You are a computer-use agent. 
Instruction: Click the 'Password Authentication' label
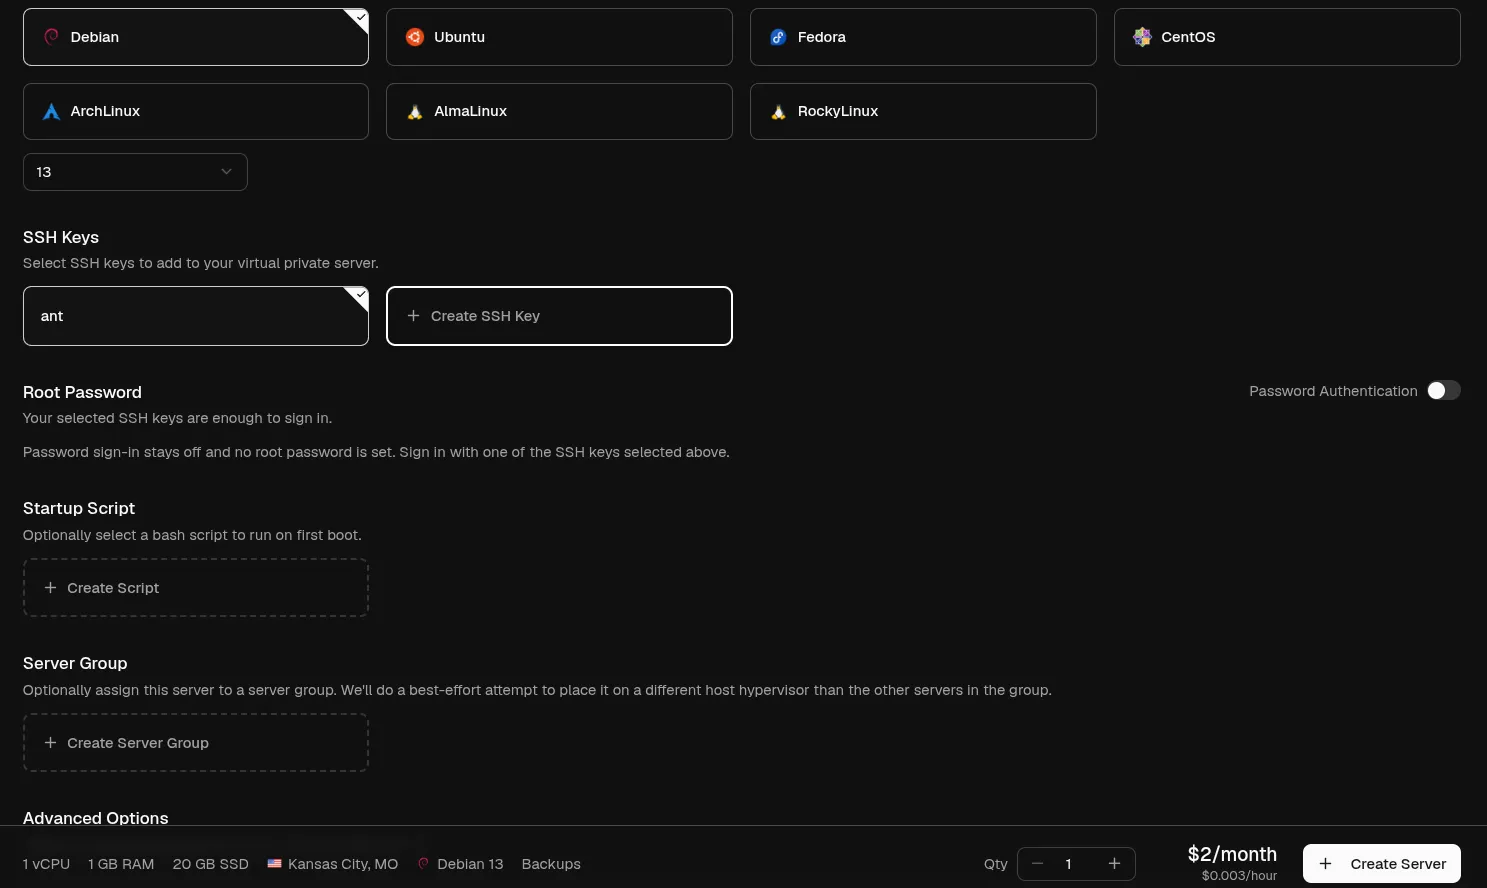(x=1333, y=391)
